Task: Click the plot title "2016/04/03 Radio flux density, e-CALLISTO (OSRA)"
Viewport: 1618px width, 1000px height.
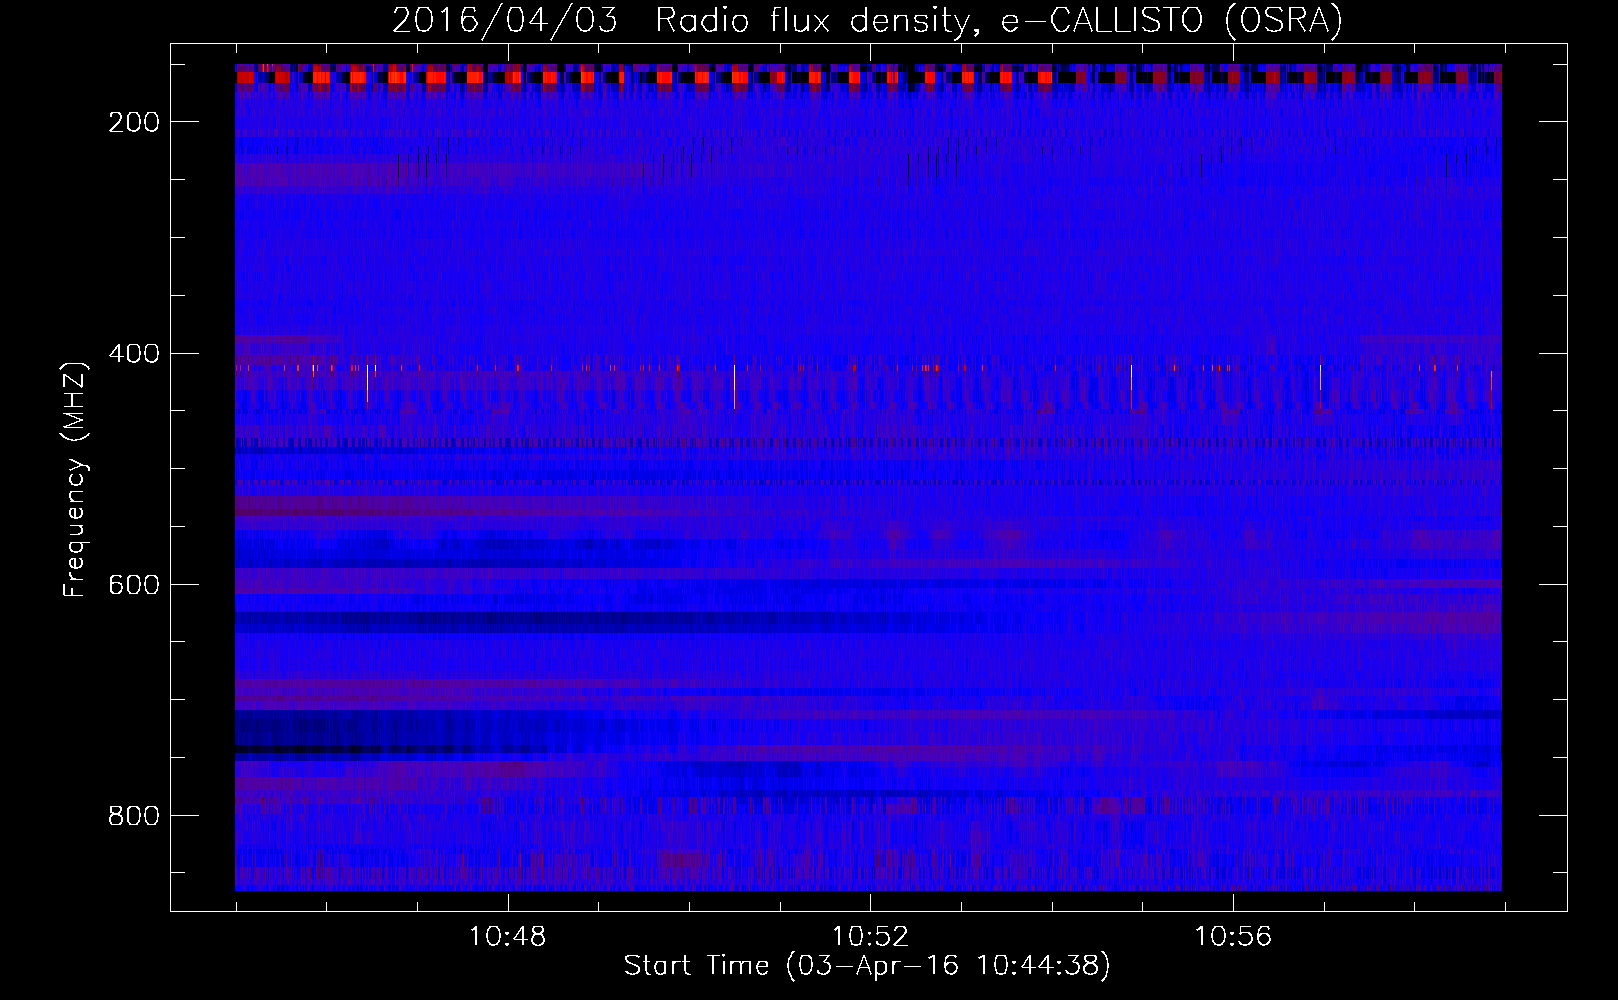Action: pos(867,20)
